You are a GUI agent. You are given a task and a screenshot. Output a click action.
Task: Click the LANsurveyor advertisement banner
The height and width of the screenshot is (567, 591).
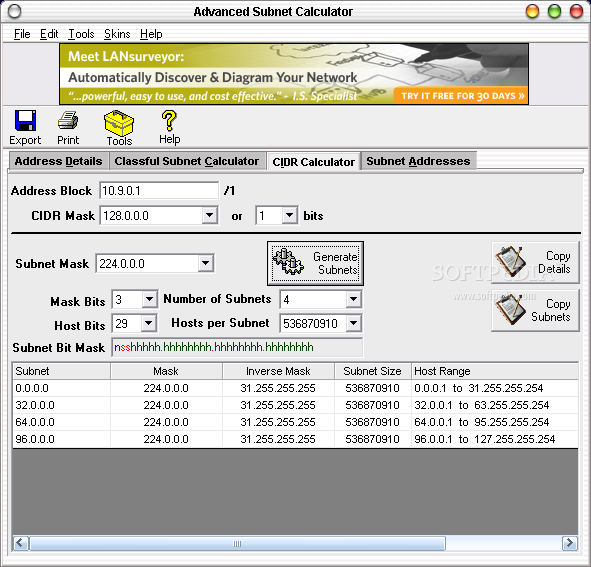pyautogui.click(x=294, y=74)
